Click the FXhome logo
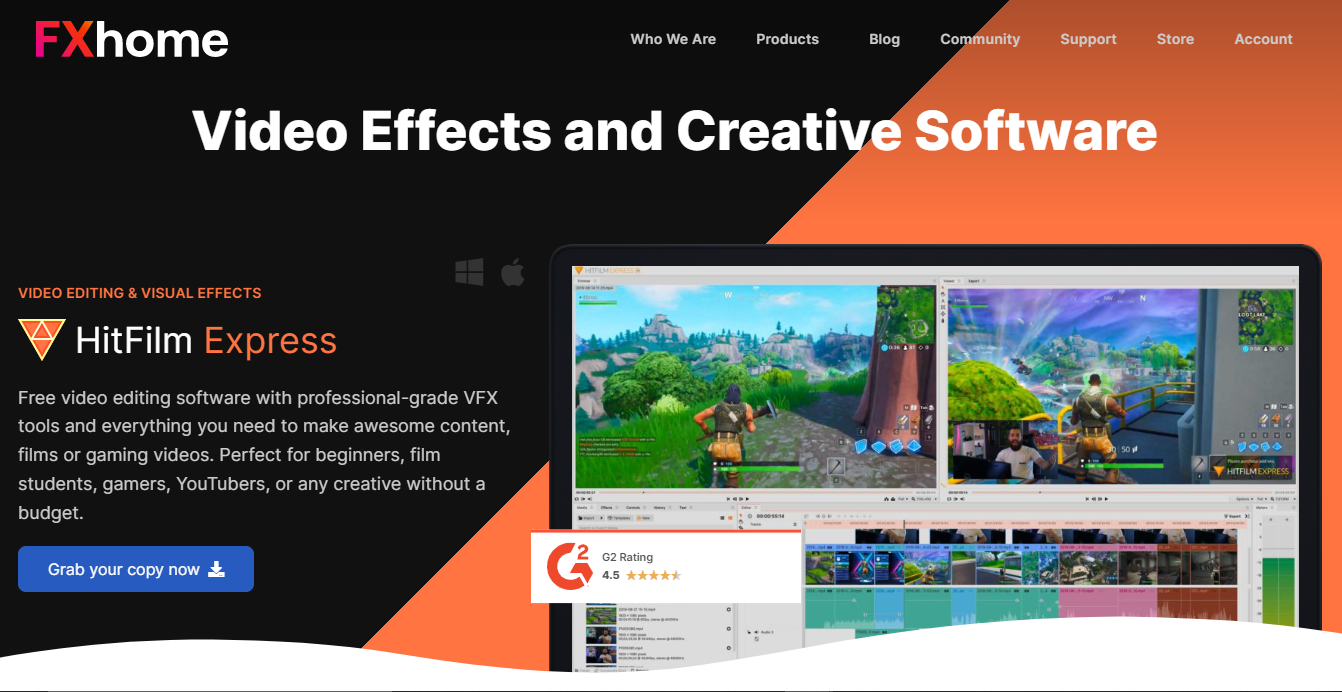This screenshot has height=692, width=1342. [131, 39]
